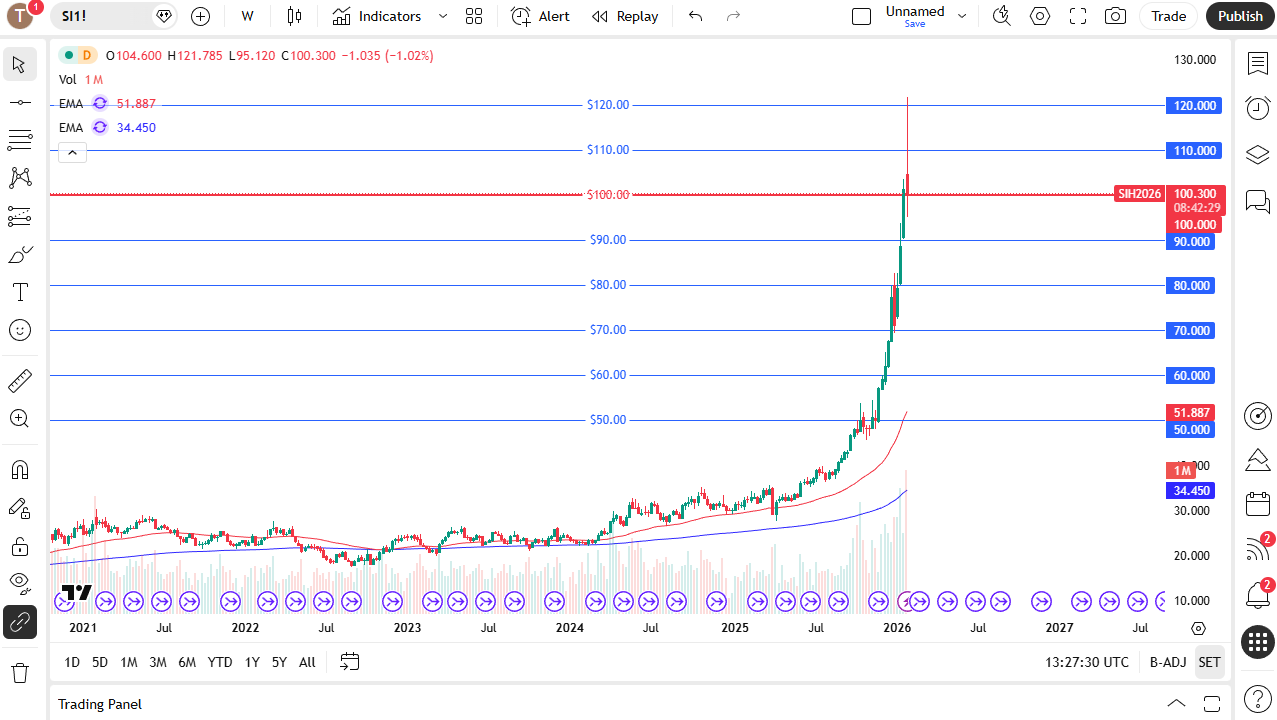The height and width of the screenshot is (720, 1277).
Task: Select the 6M date range
Action: tap(187, 662)
